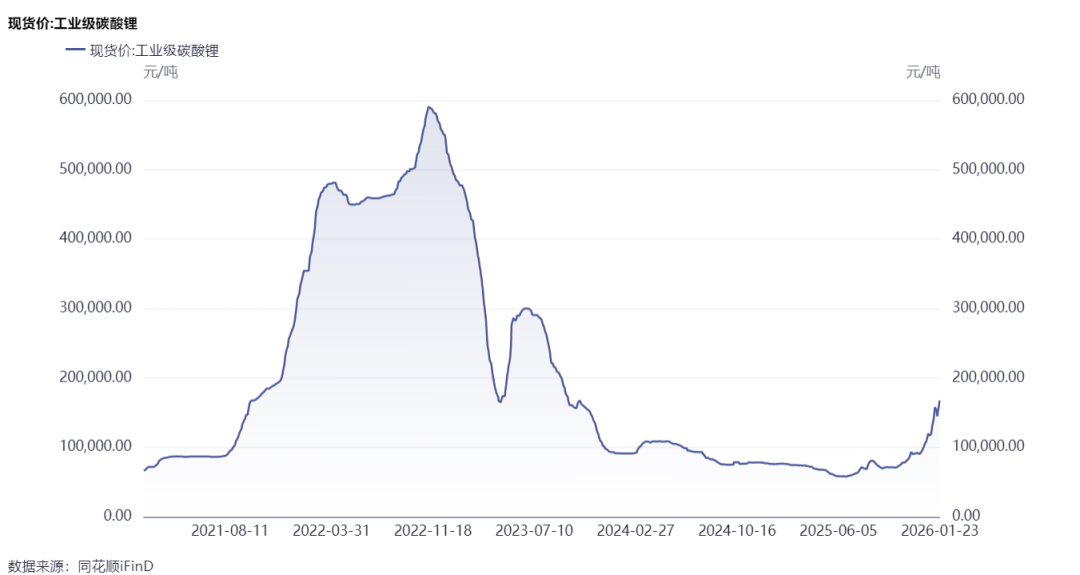The width and height of the screenshot is (1080, 575).
Task: Click date label 2024-10-16
Action: pyautogui.click(x=737, y=531)
